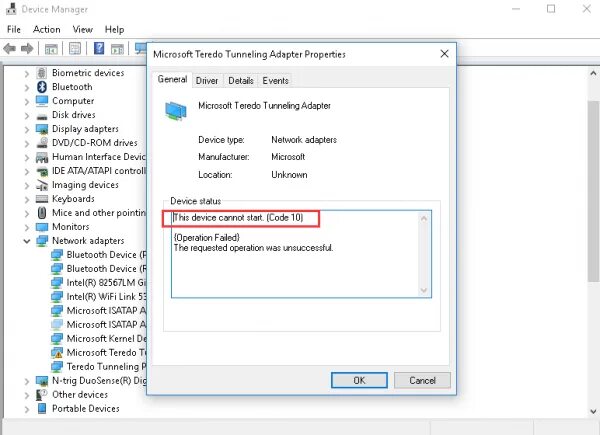Select the Mice and other pointing devices icon
Viewport: 600px width, 435px height.
coord(42,213)
